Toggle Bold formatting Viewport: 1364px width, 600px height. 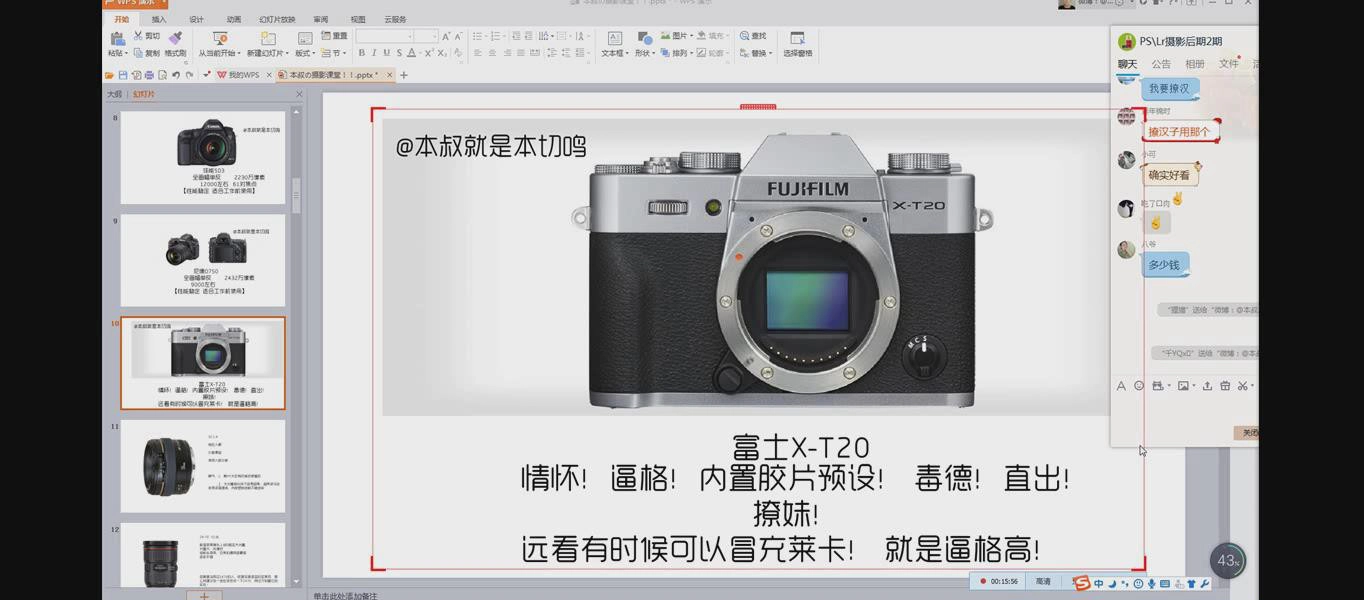click(x=361, y=53)
